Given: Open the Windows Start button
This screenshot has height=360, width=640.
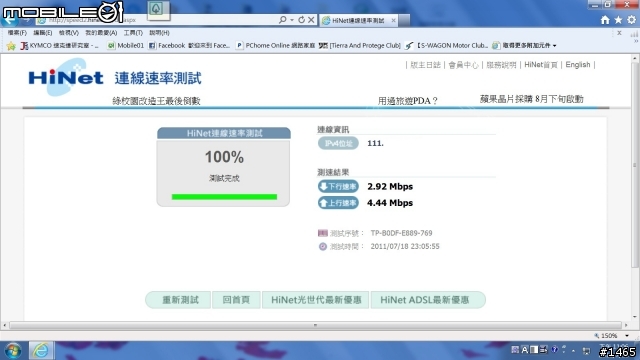Looking at the screenshot, I should pyautogui.click(x=13, y=351).
